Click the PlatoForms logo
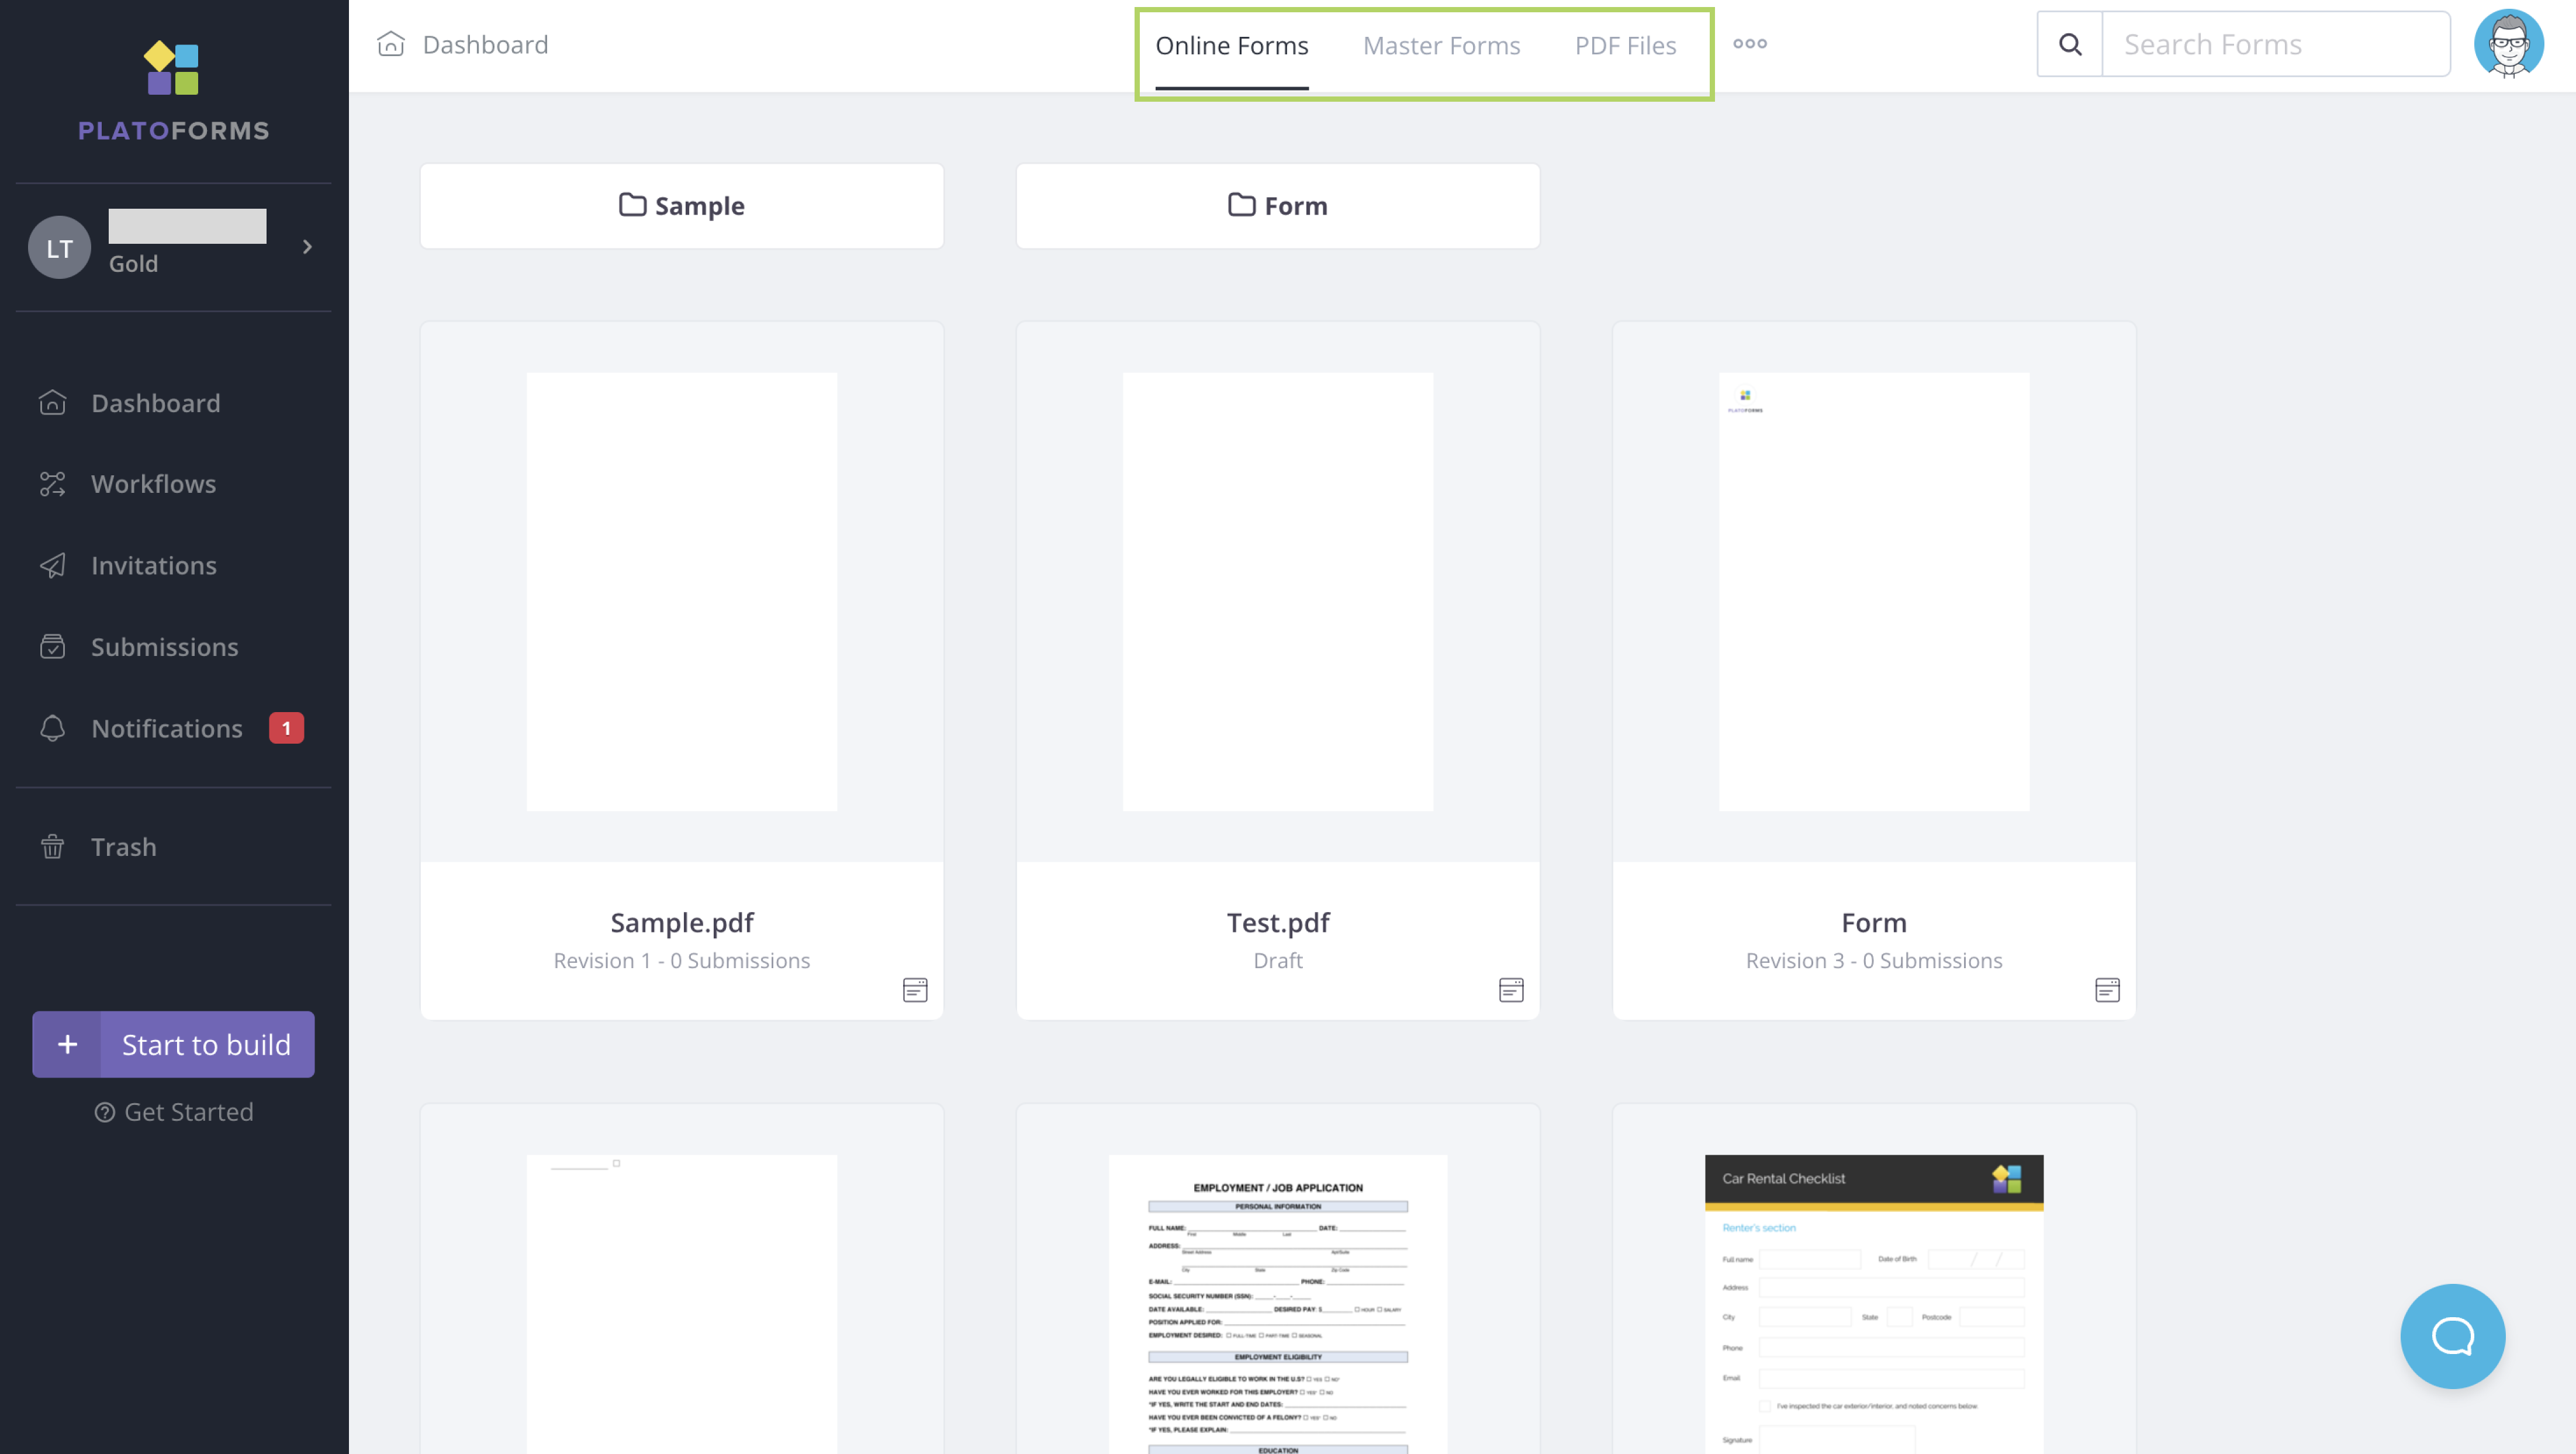 coord(173,91)
